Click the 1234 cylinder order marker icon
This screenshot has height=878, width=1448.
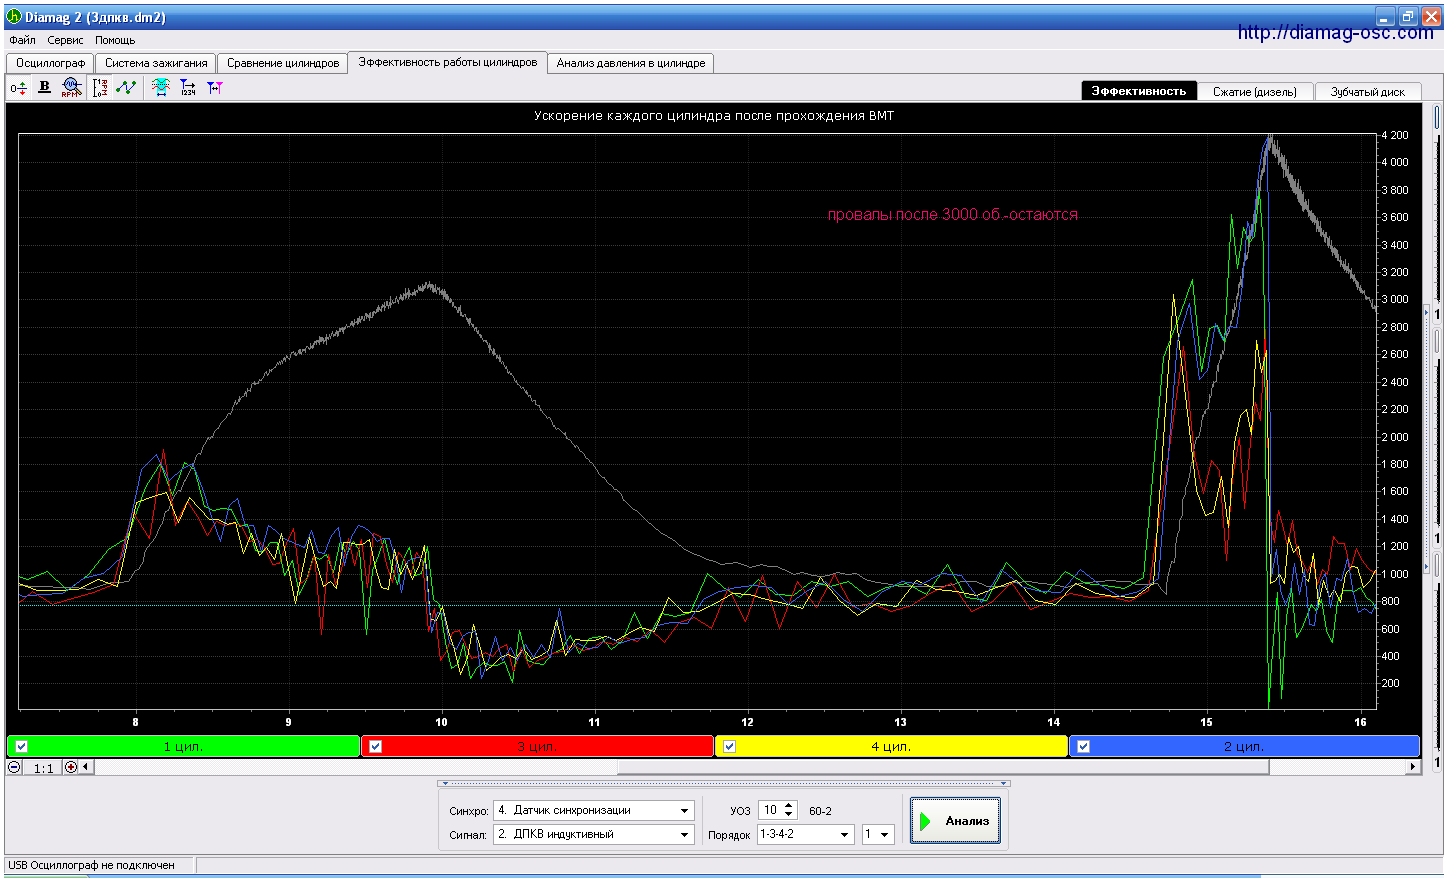187,88
